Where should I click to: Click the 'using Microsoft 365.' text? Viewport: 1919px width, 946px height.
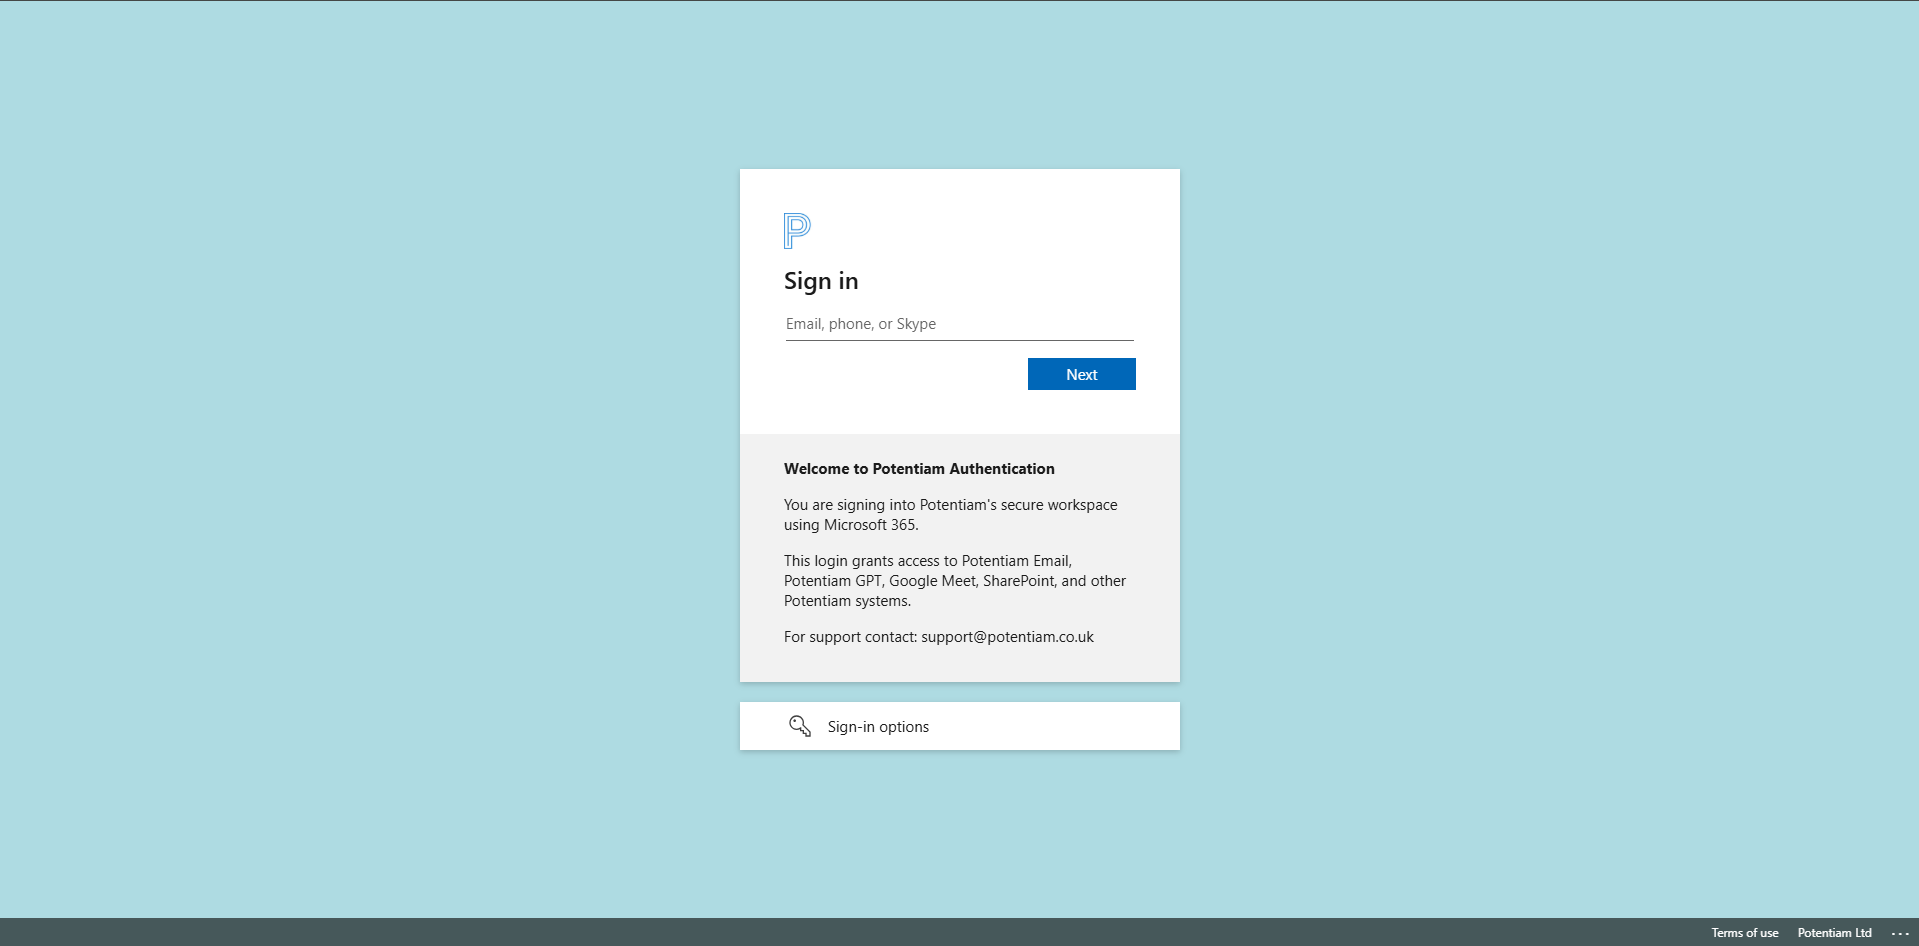tap(851, 525)
